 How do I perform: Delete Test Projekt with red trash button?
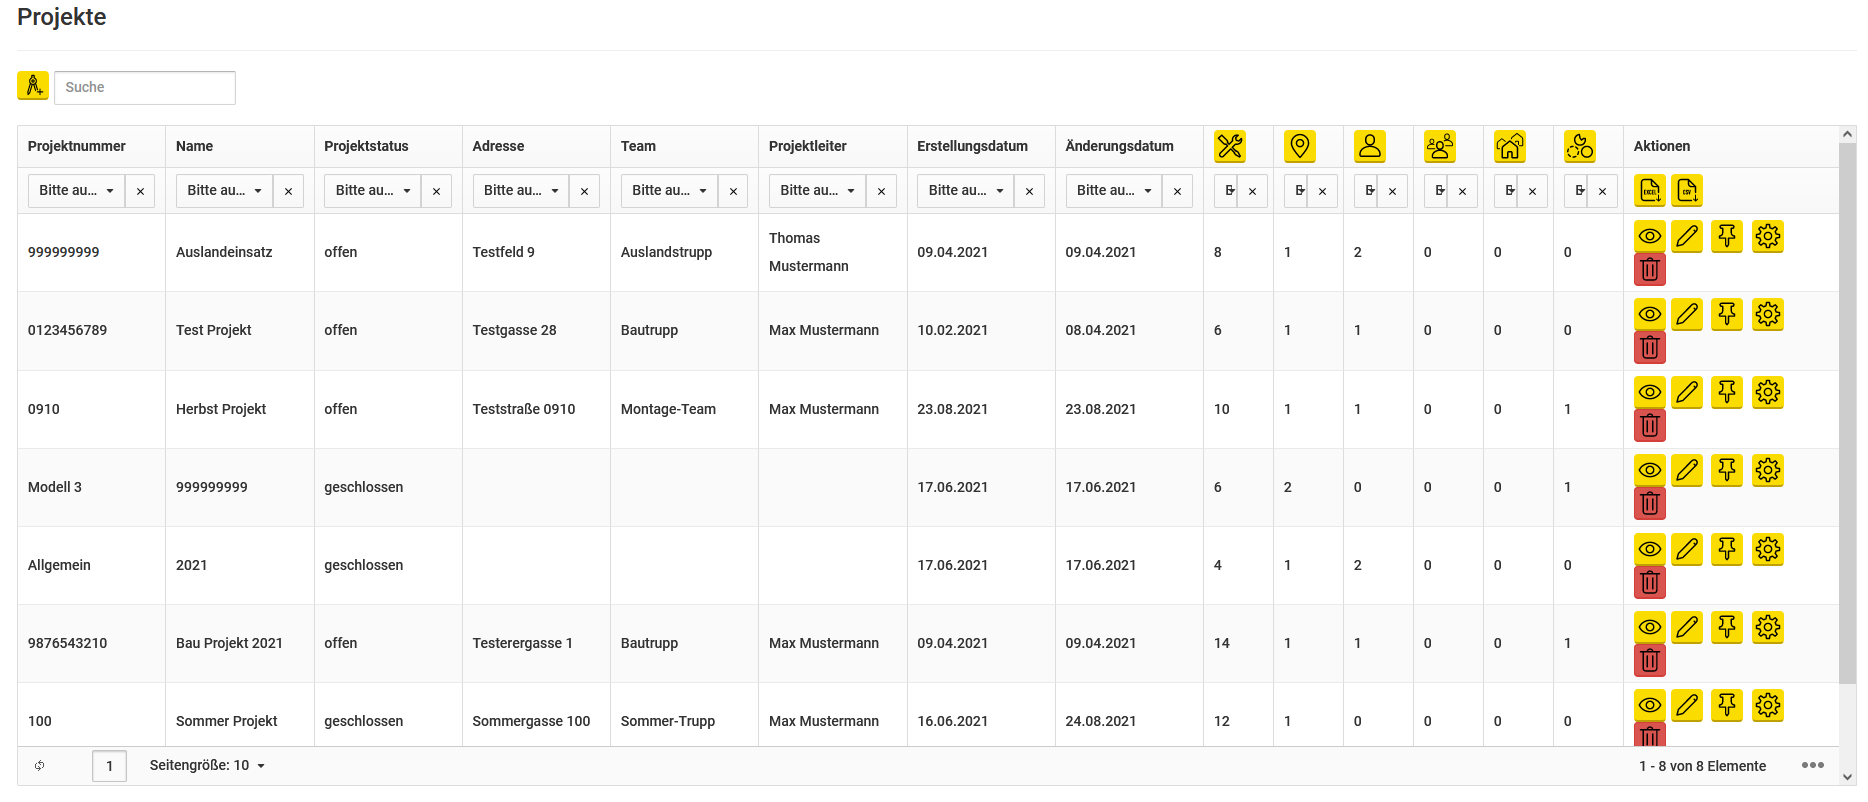point(1650,347)
